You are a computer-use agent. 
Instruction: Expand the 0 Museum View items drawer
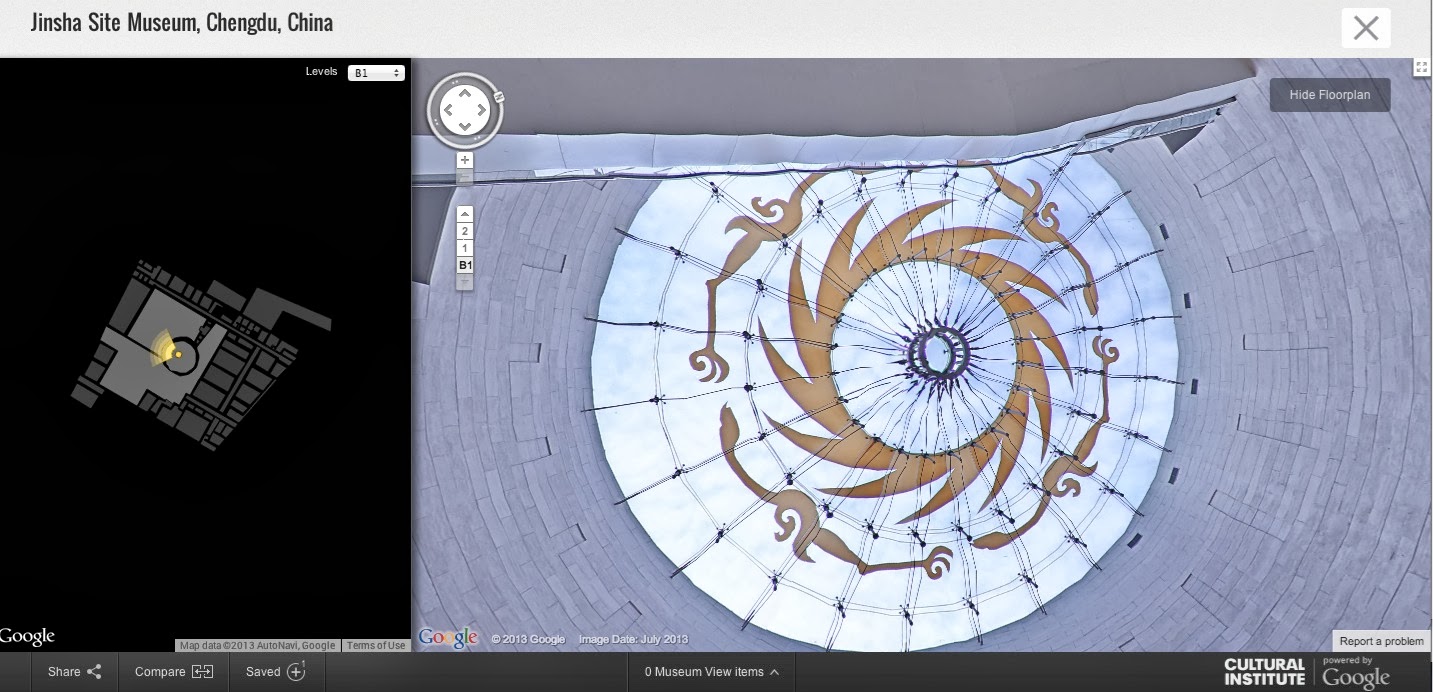tap(711, 672)
